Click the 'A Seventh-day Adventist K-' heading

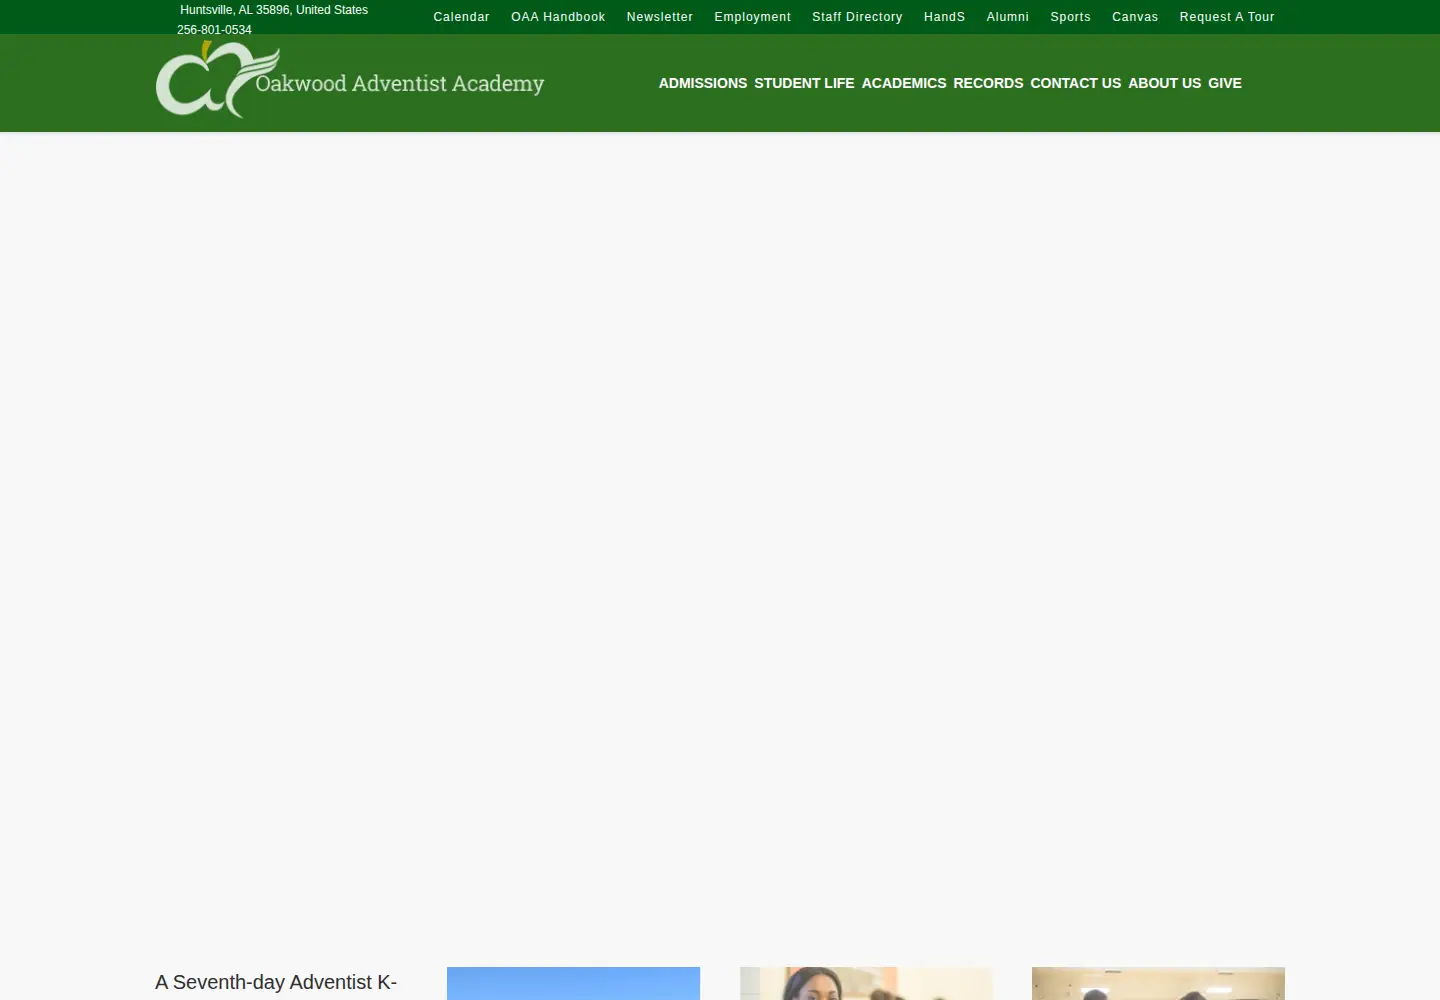276,983
